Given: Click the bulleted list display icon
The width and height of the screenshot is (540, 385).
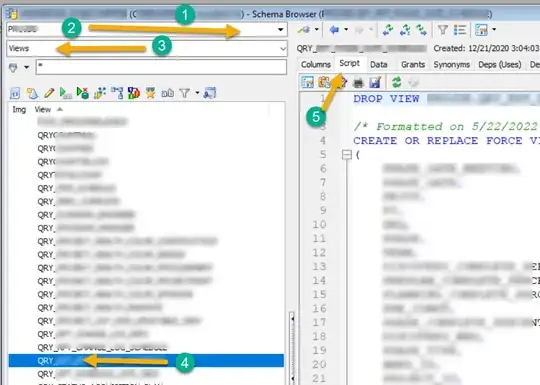Looking at the screenshot, I should (x=460, y=30).
